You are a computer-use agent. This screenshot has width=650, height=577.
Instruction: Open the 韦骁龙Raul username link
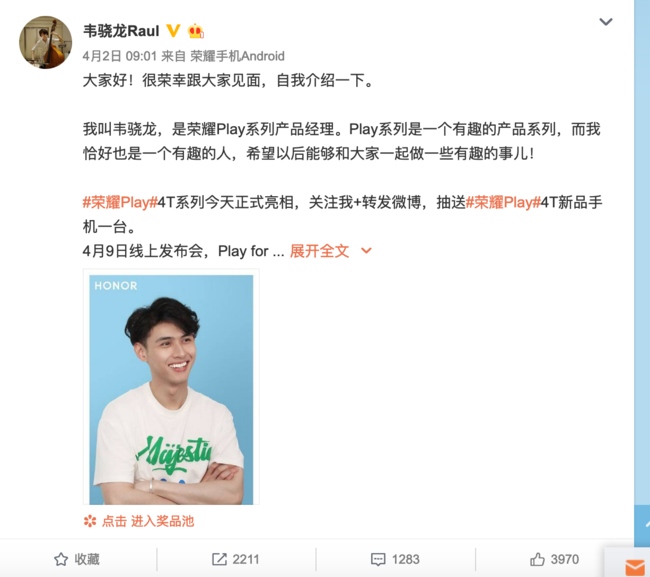121,31
